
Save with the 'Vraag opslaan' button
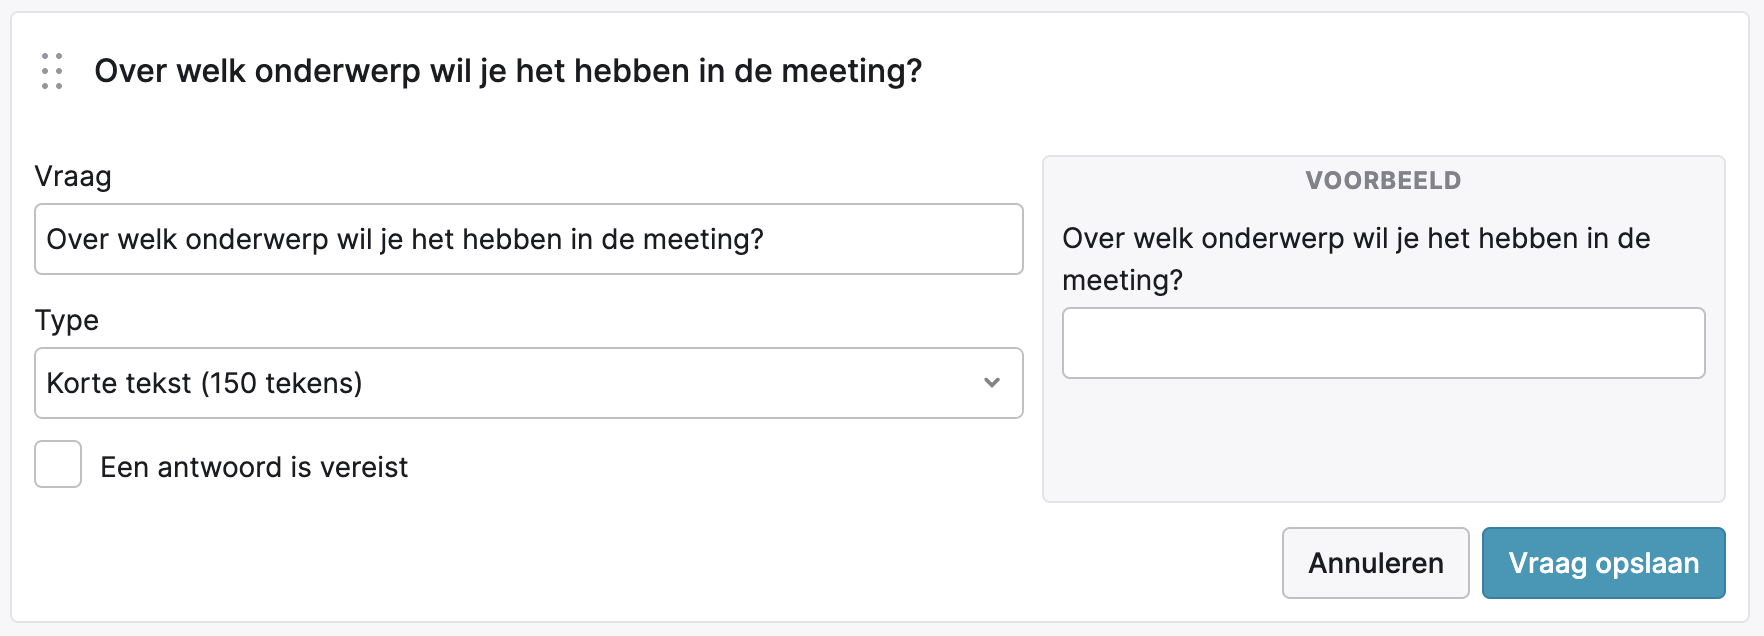[1603, 563]
